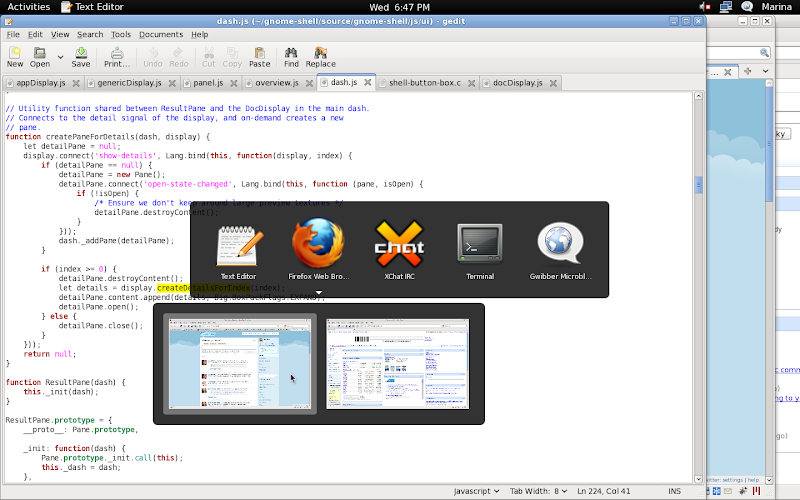Viewport: 800px width, 500px height.
Task: Pick Gwibber Microblog in the app switcher
Action: pos(561,248)
